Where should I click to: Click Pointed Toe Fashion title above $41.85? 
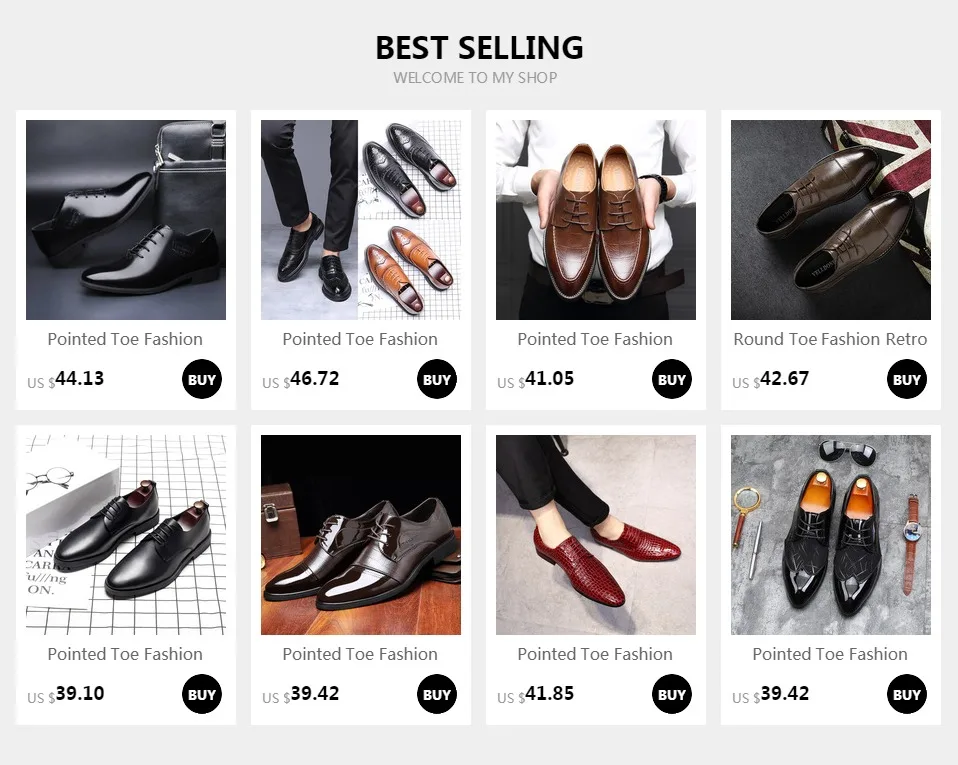(595, 654)
